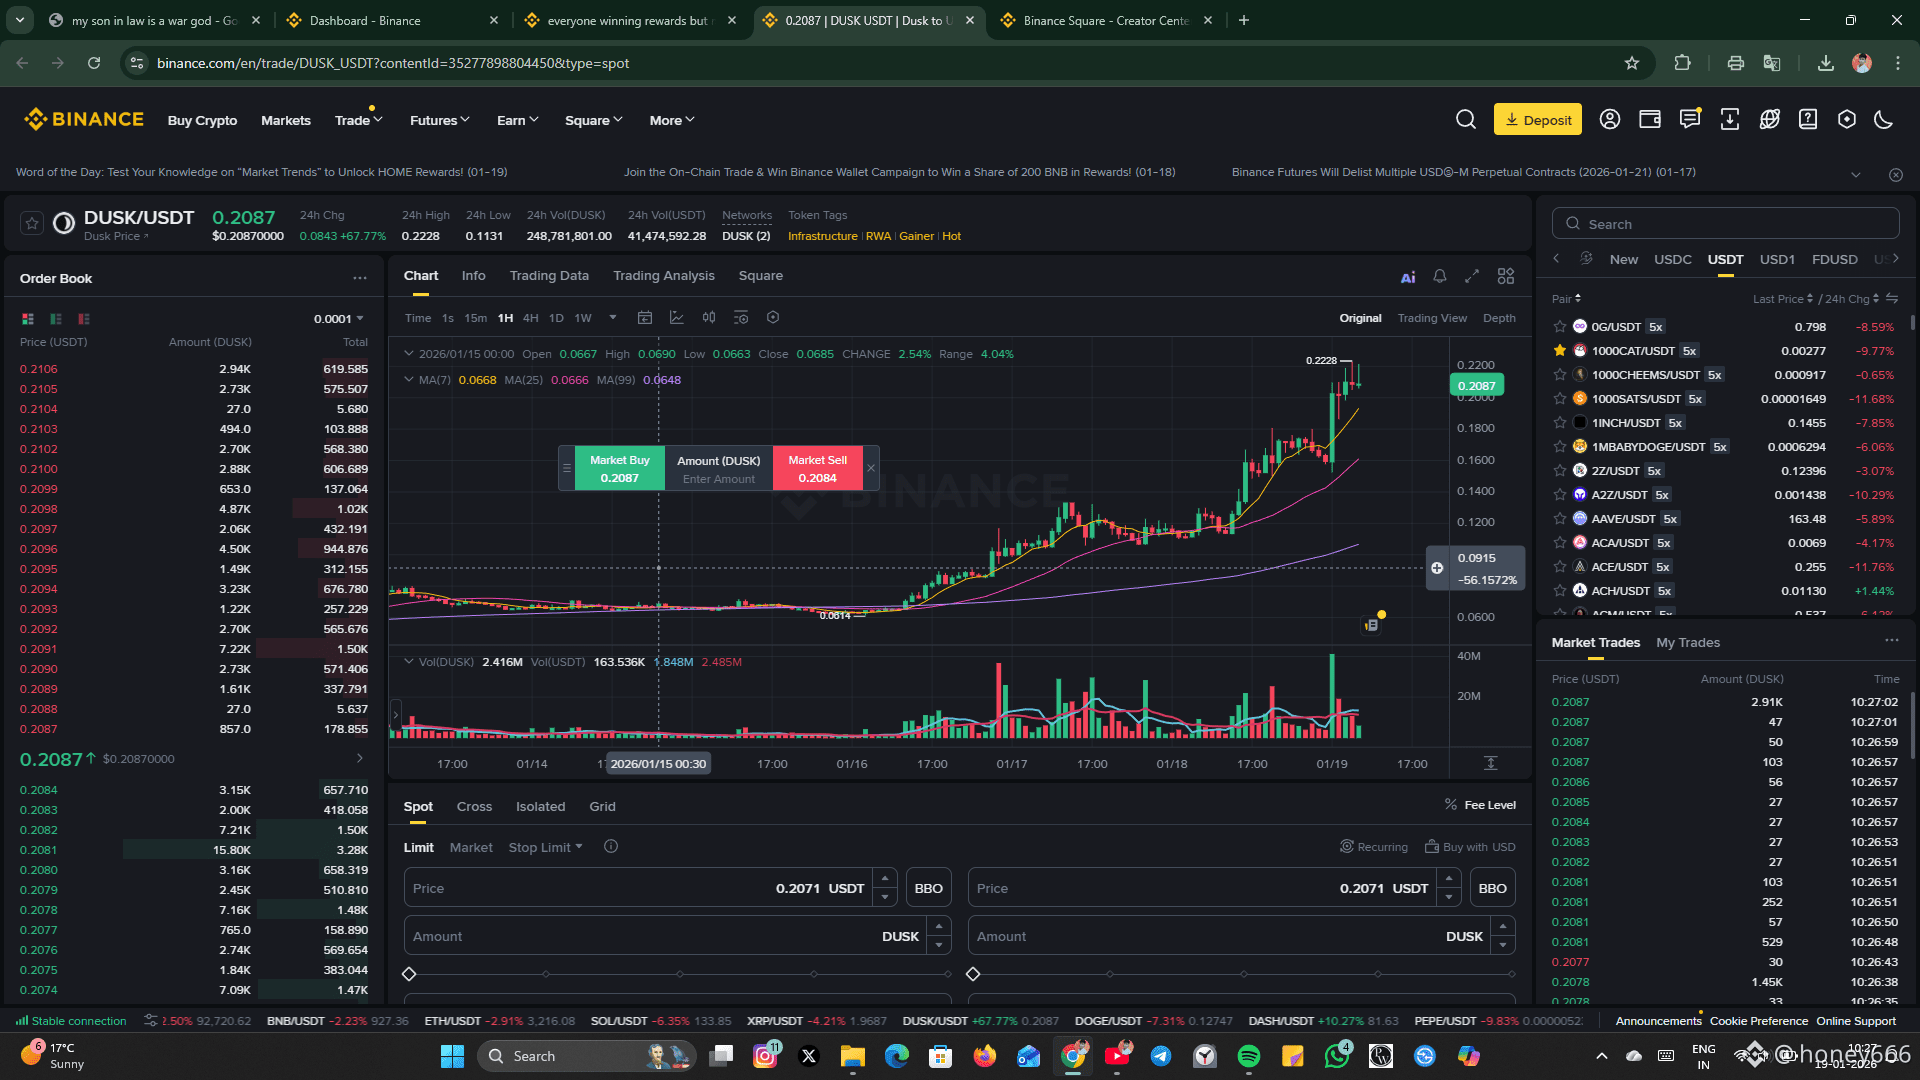Viewport: 1920px width, 1080px height.
Task: Open the My Trades tab
Action: [x=1688, y=643]
